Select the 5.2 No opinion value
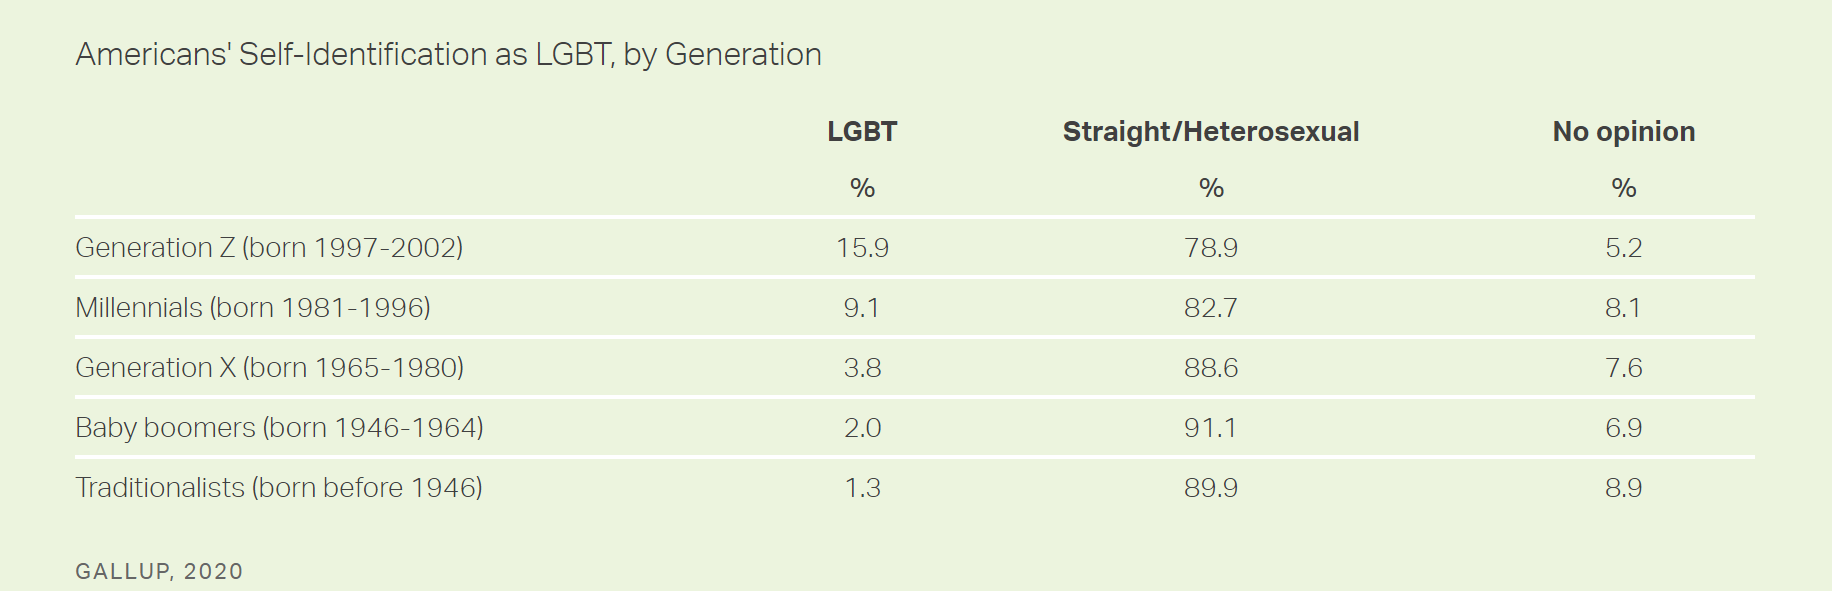Viewport: 1832px width, 591px height. (x=1623, y=247)
